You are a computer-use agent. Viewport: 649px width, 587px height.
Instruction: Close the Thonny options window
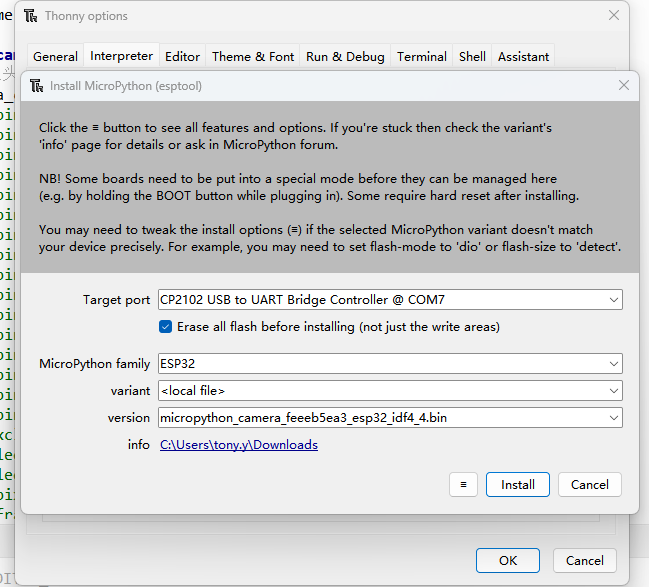tap(614, 15)
